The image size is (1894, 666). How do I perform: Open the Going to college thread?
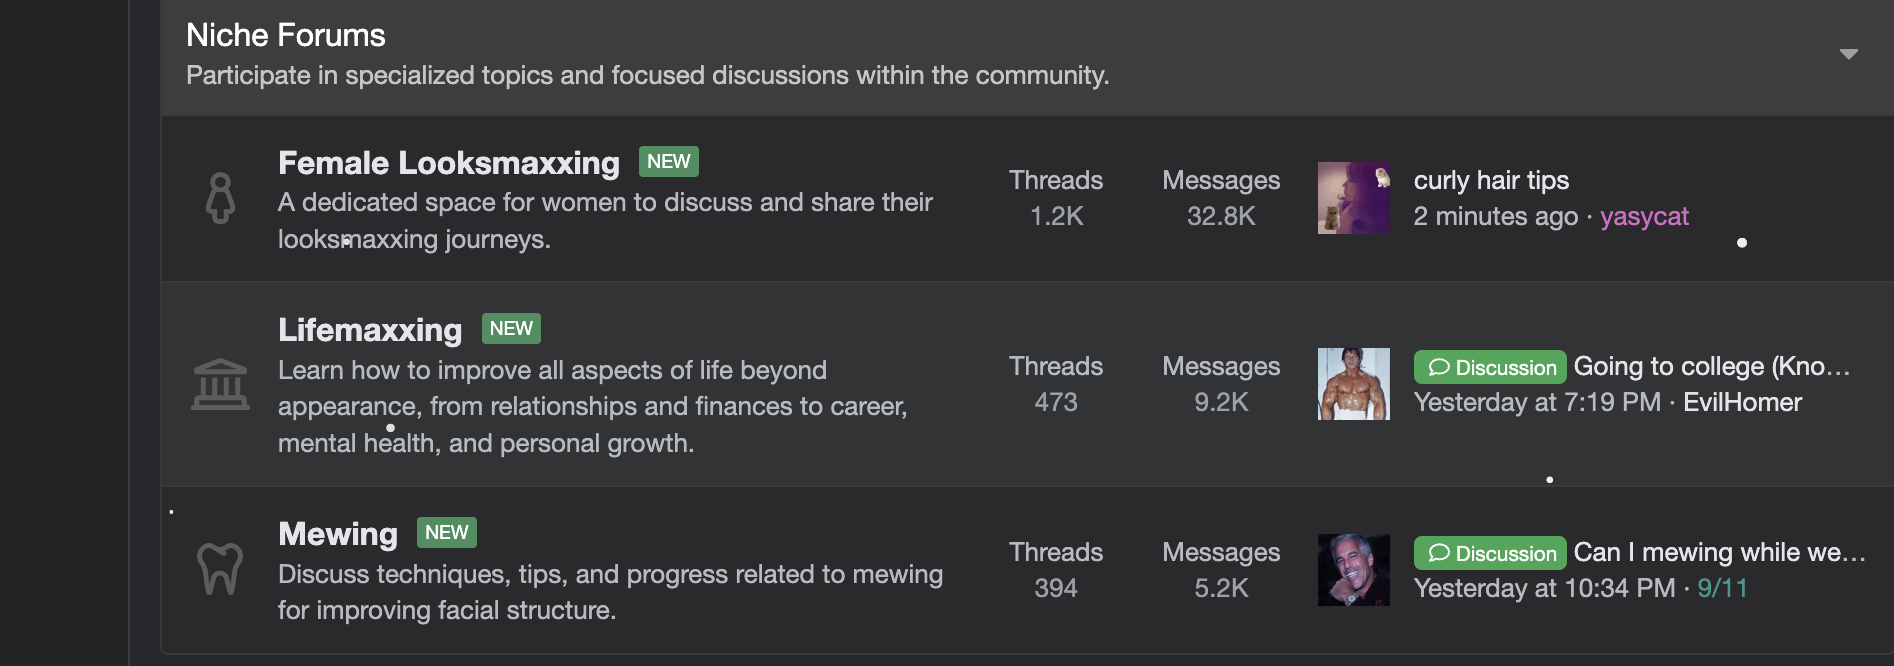click(1711, 367)
